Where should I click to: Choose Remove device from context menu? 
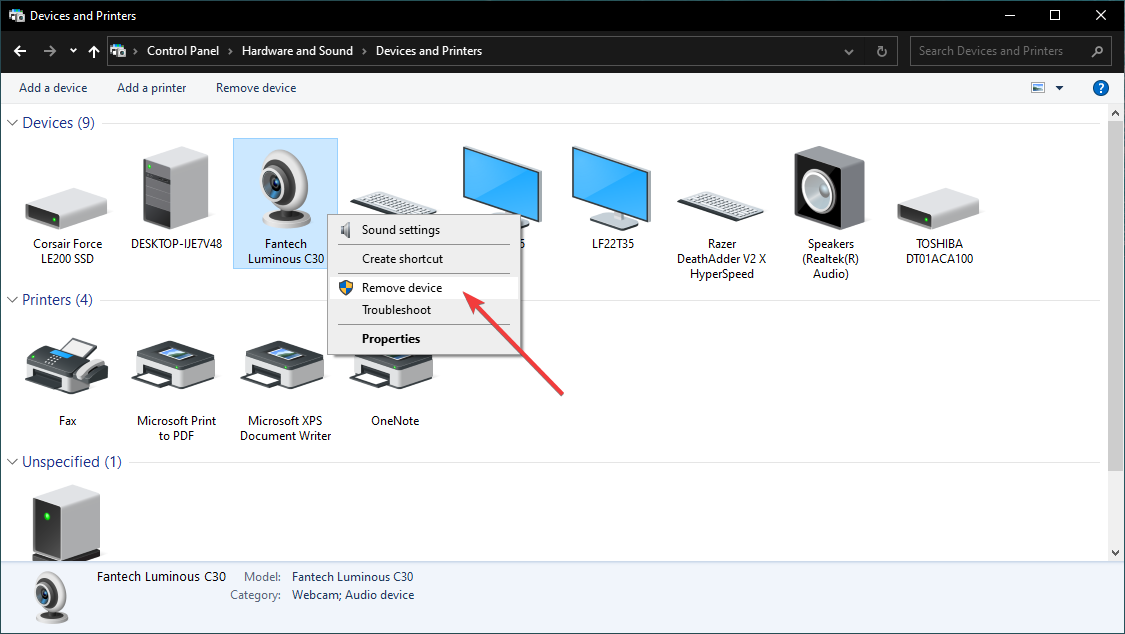click(x=423, y=288)
